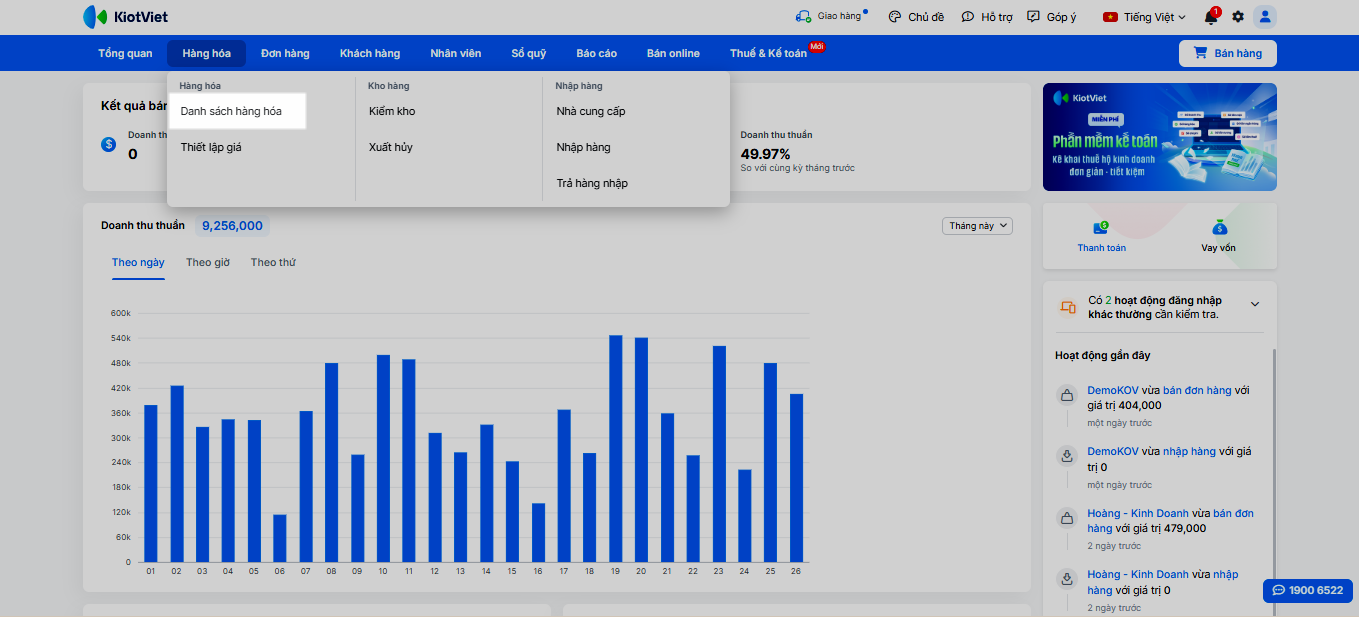Click the Thanh toán payment icon
The image size is (1359, 617).
coord(1101,228)
